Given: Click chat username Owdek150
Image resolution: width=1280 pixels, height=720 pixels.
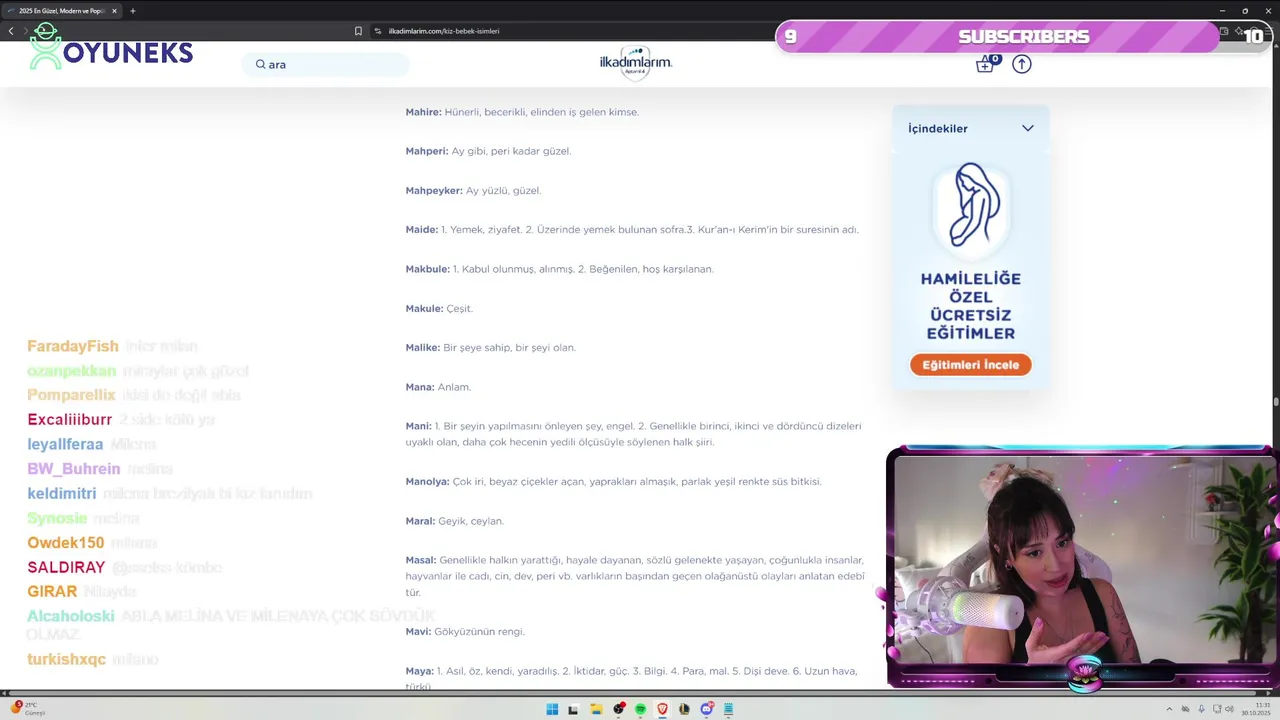Looking at the screenshot, I should click(66, 543).
